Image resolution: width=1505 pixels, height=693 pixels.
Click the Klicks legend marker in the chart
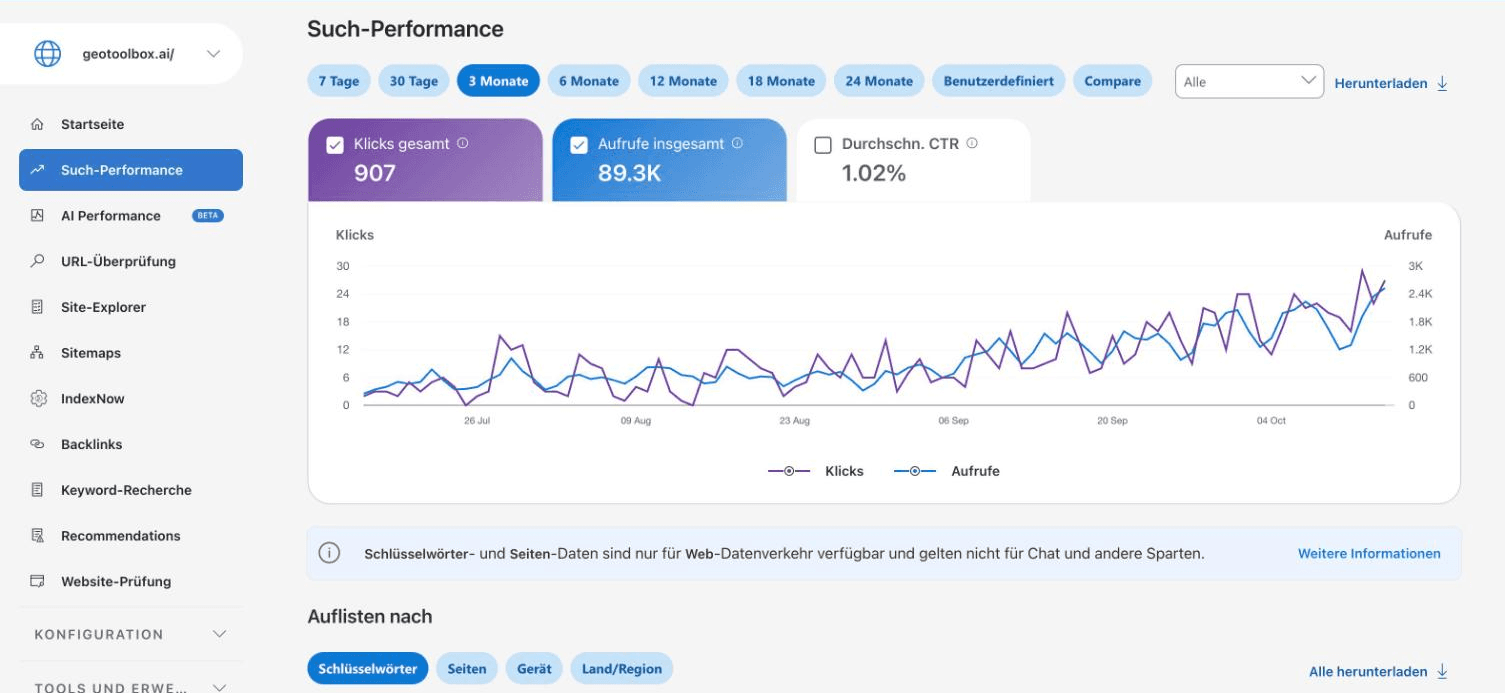click(x=789, y=471)
